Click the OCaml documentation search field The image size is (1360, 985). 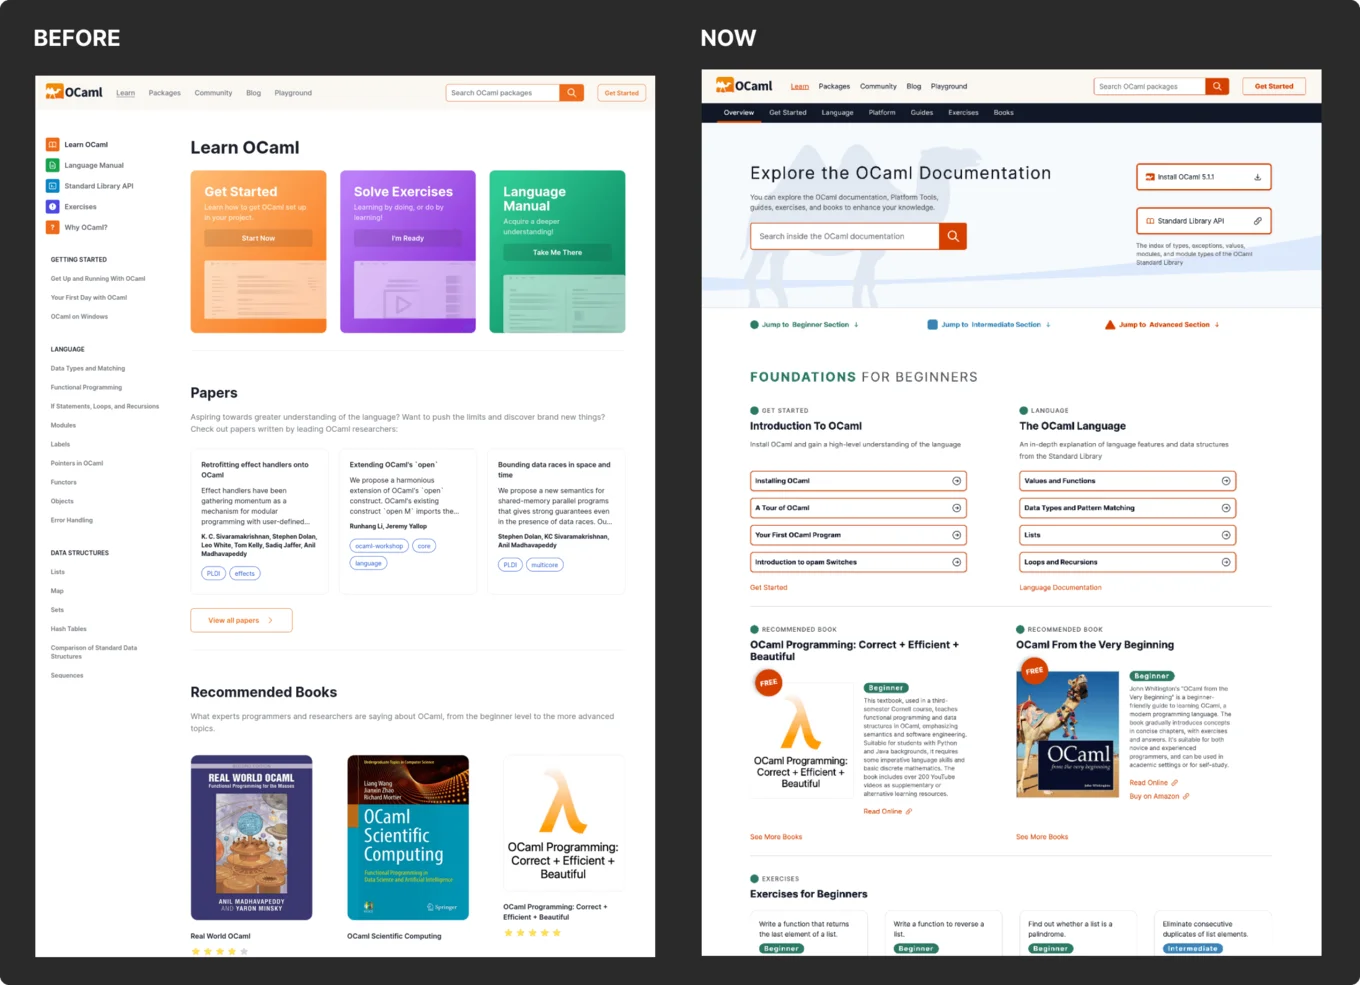pyautogui.click(x=845, y=235)
